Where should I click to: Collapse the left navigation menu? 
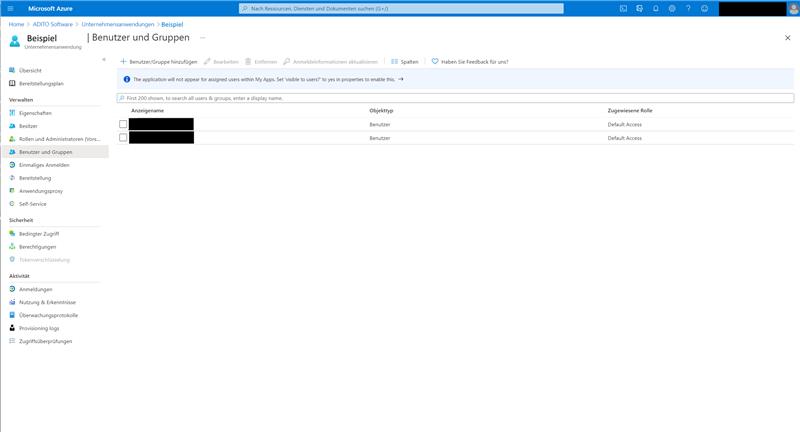(104, 60)
